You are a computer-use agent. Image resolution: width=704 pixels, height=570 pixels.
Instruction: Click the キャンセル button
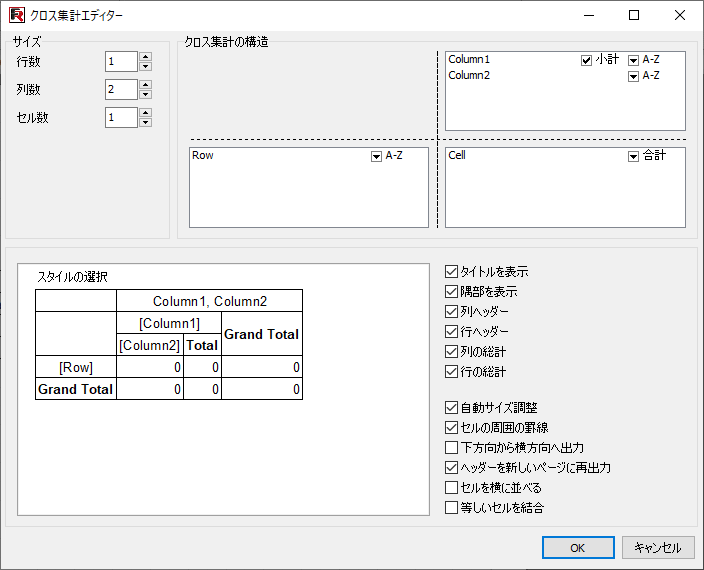(658, 548)
